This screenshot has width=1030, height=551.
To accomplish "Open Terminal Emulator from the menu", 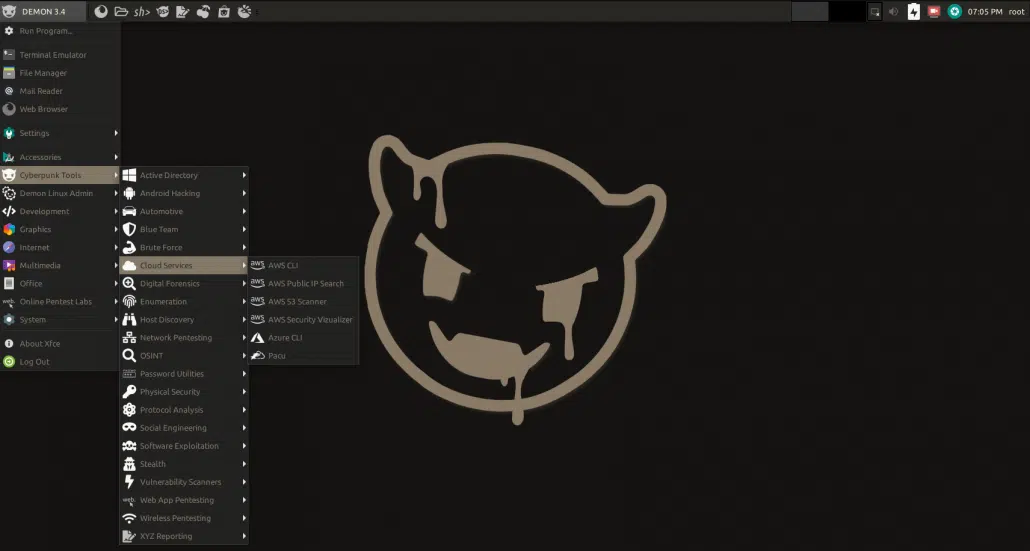I will (60, 55).
